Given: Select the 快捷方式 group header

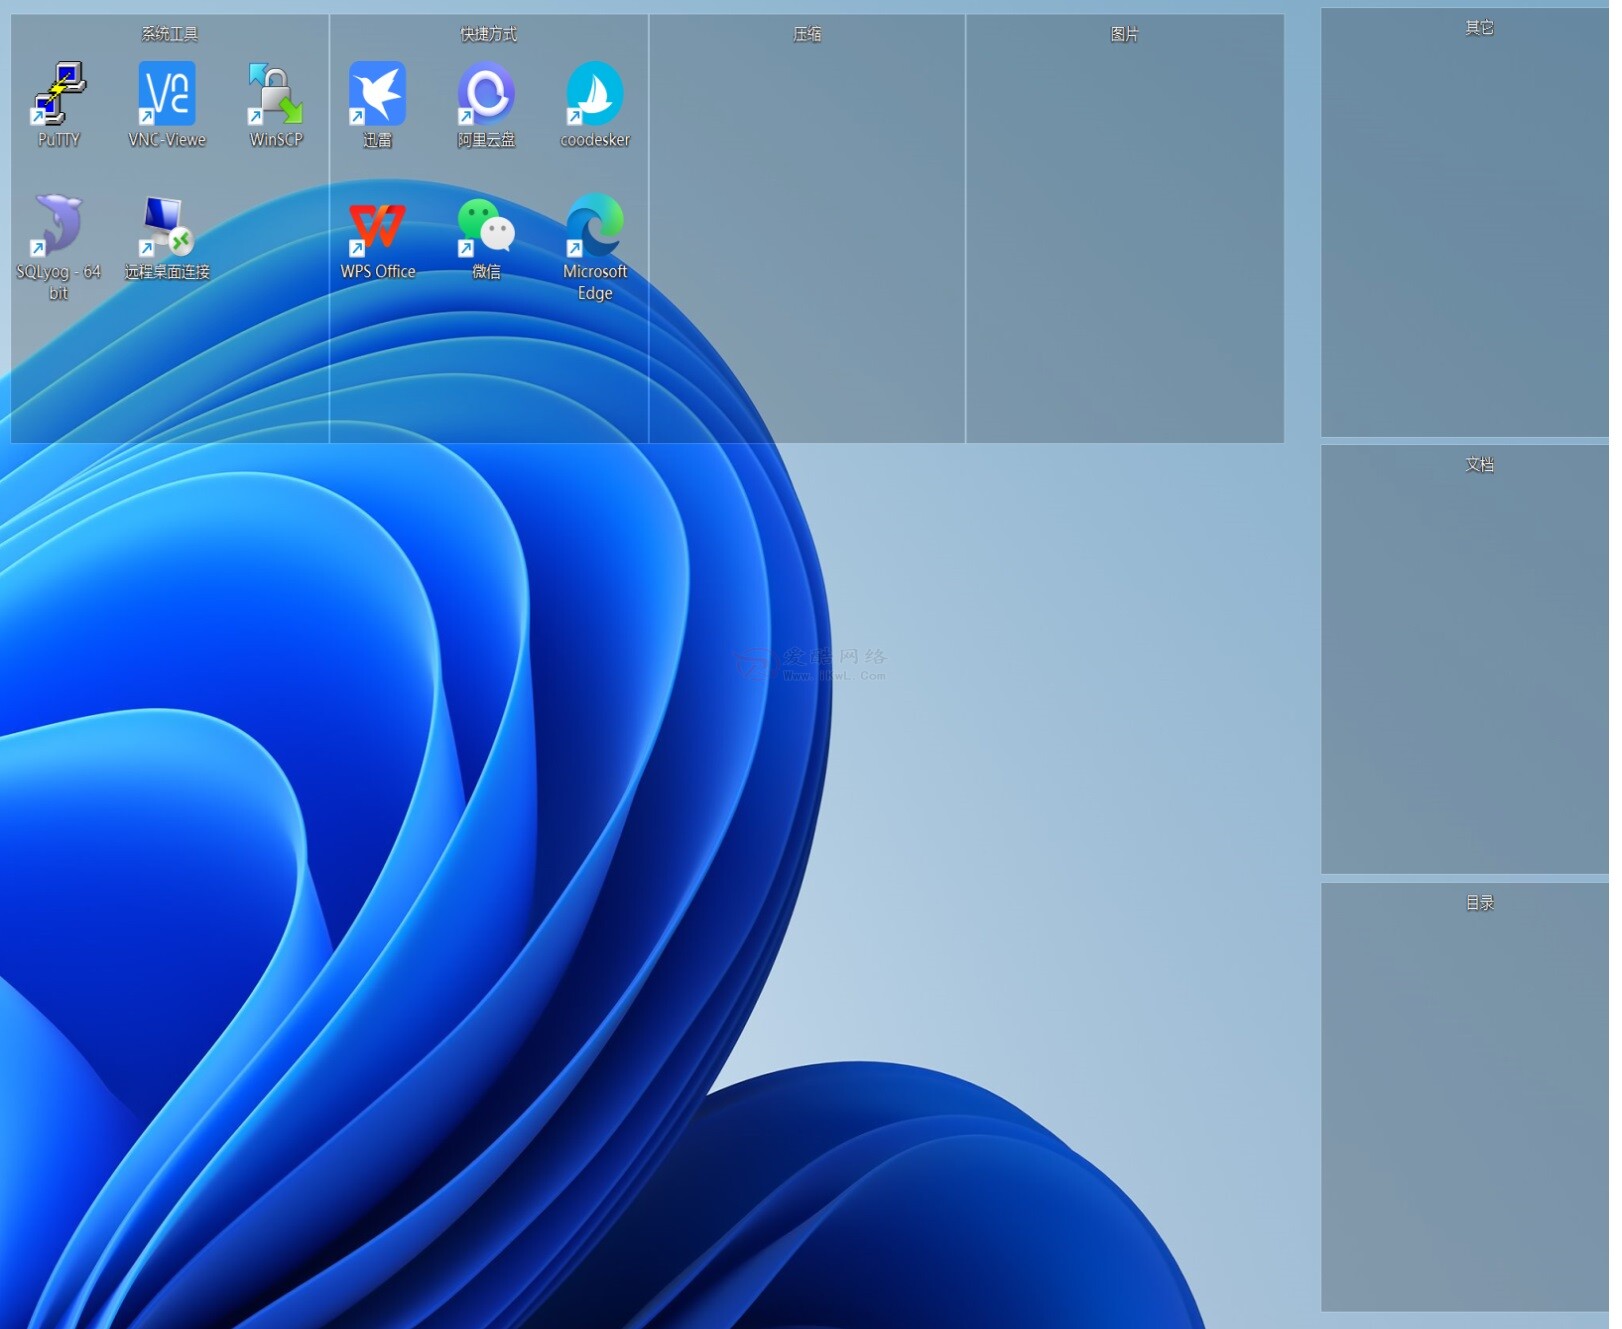Looking at the screenshot, I should click(x=488, y=34).
